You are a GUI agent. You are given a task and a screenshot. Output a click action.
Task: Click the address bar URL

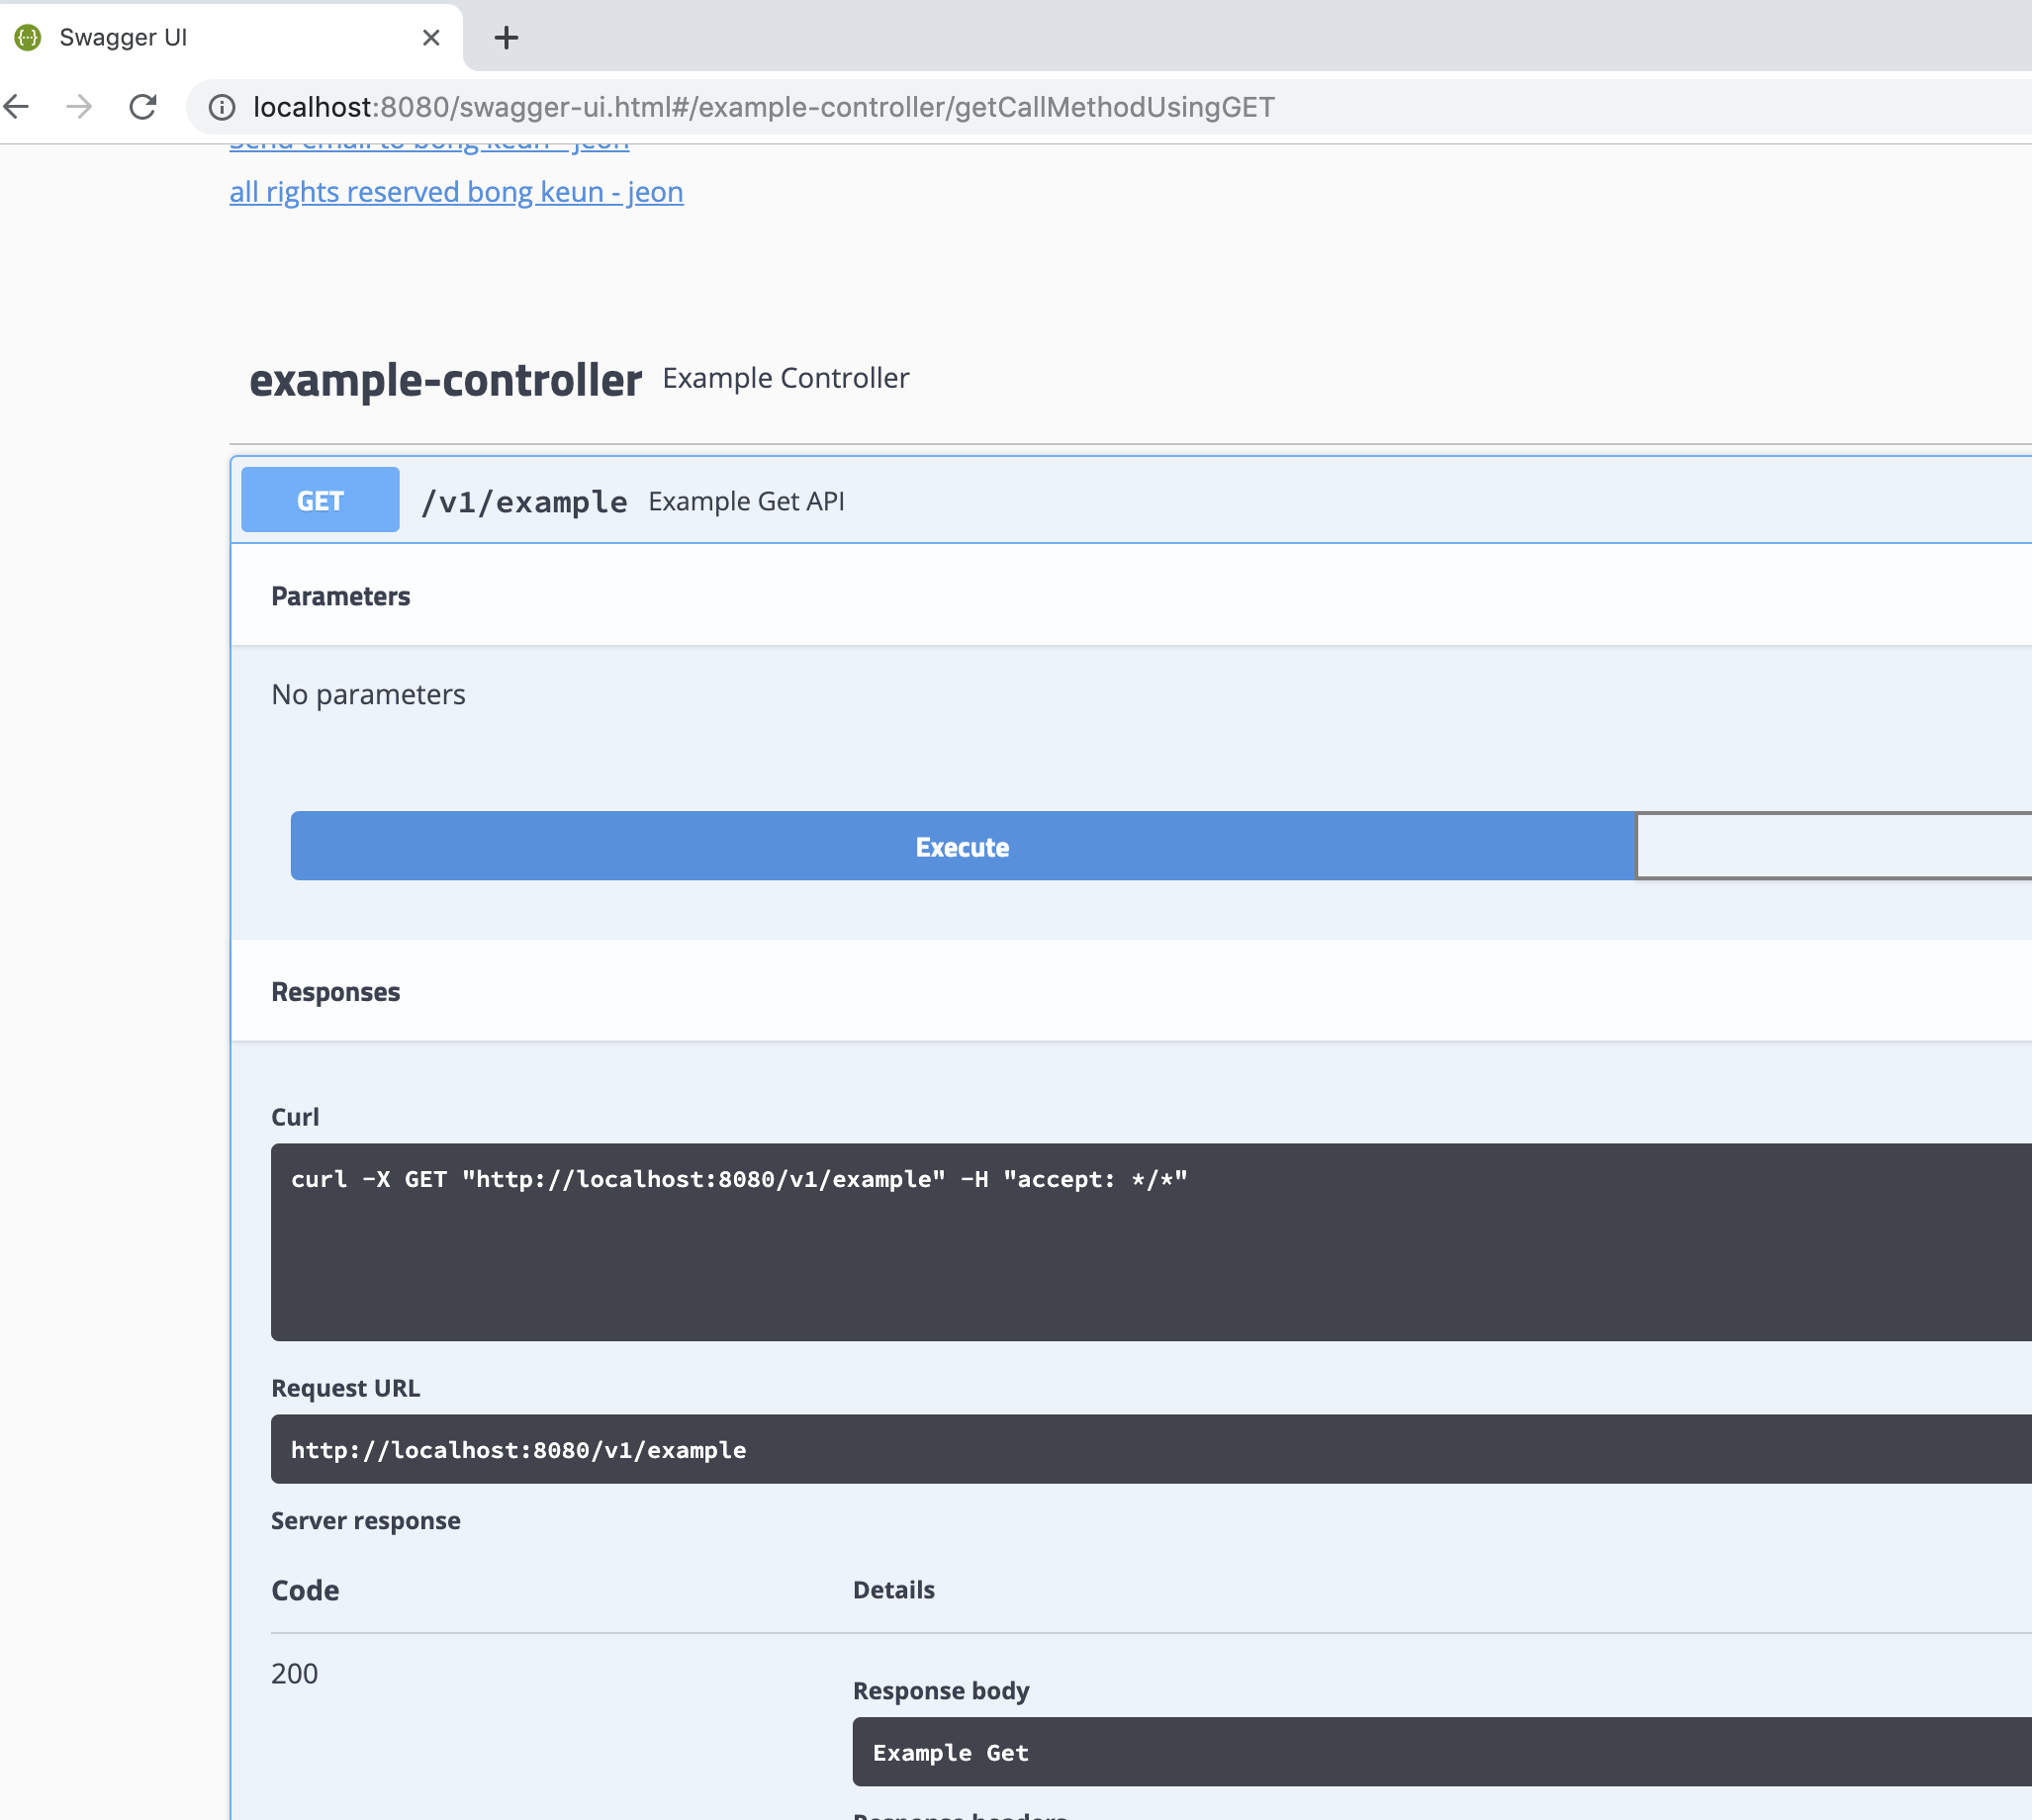tap(763, 107)
